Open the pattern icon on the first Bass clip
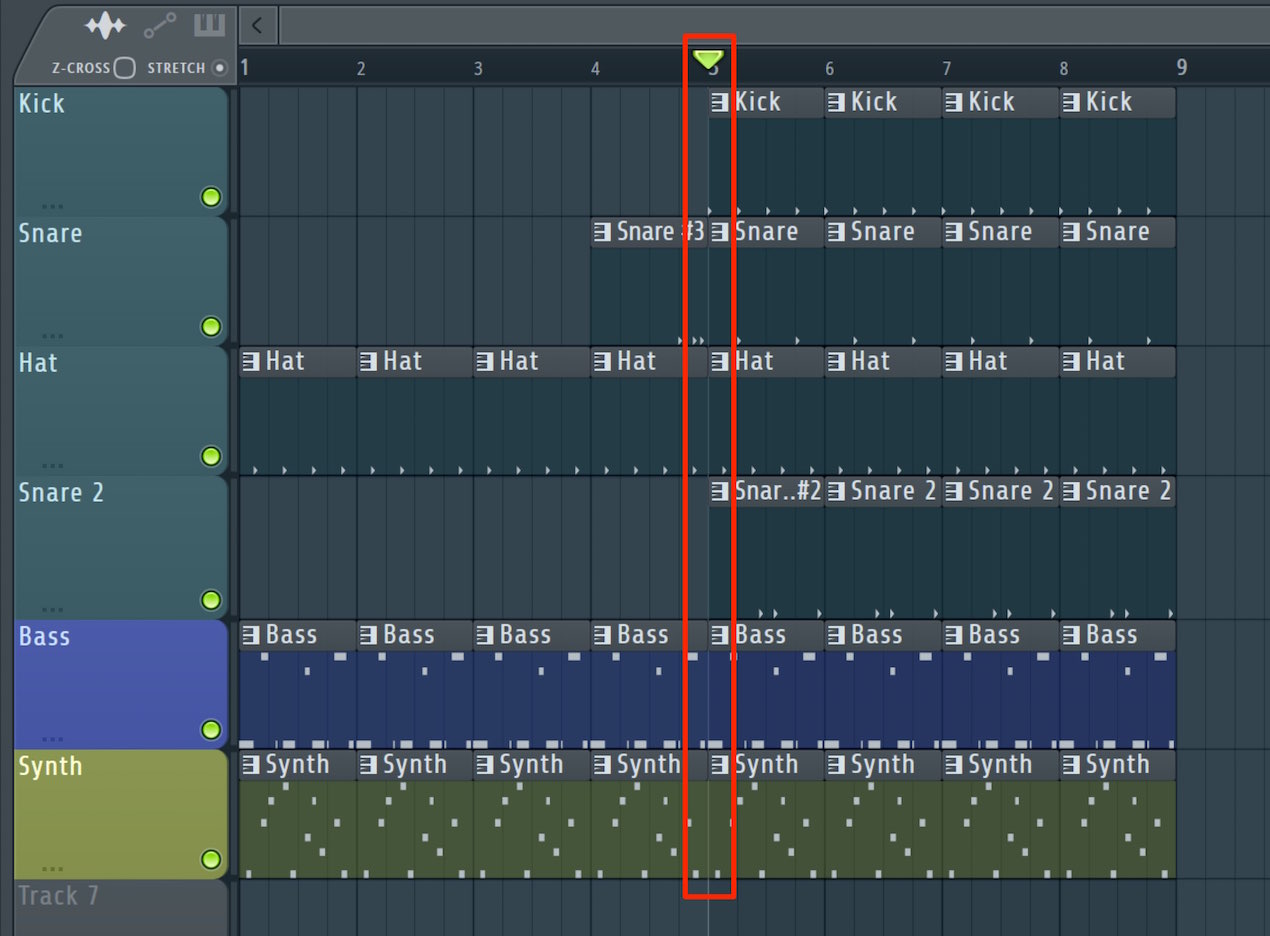 coord(250,635)
